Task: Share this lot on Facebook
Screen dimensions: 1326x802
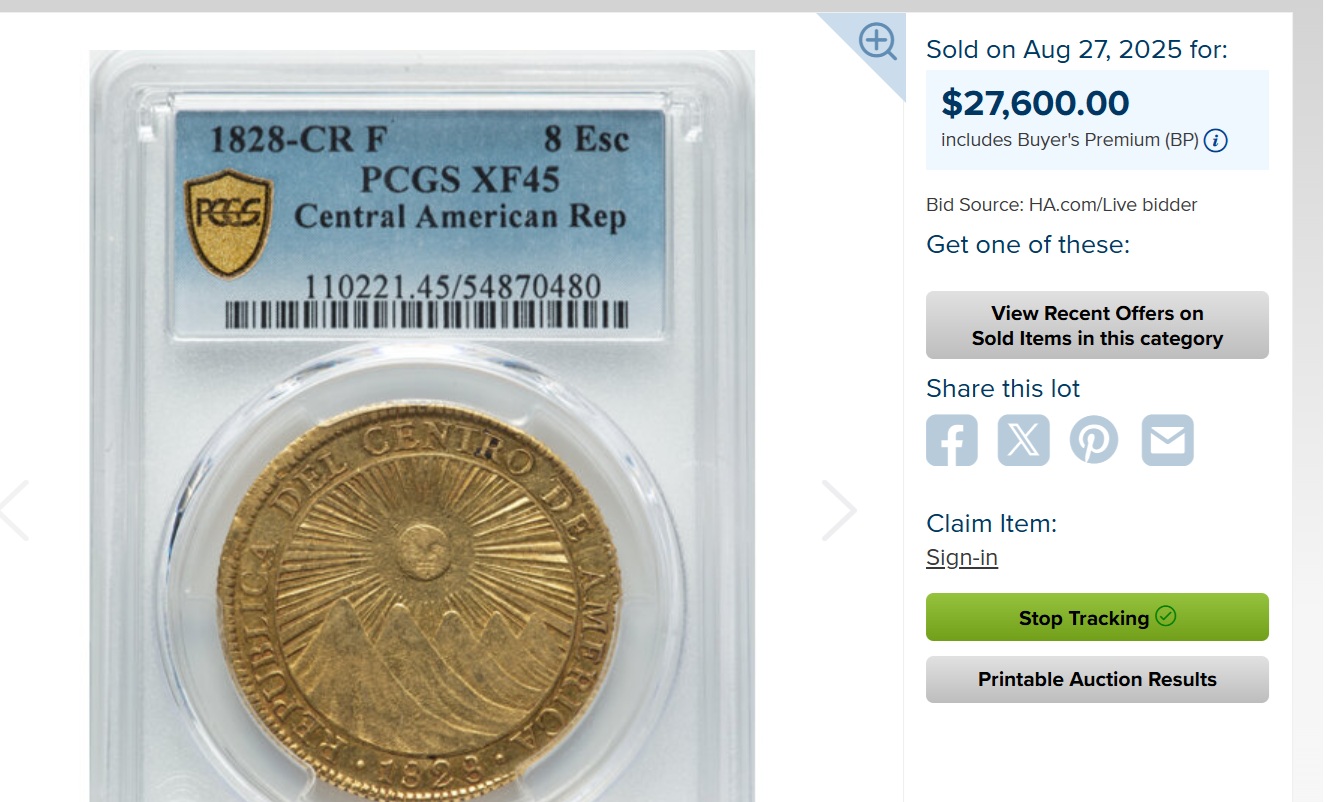Action: click(952, 440)
